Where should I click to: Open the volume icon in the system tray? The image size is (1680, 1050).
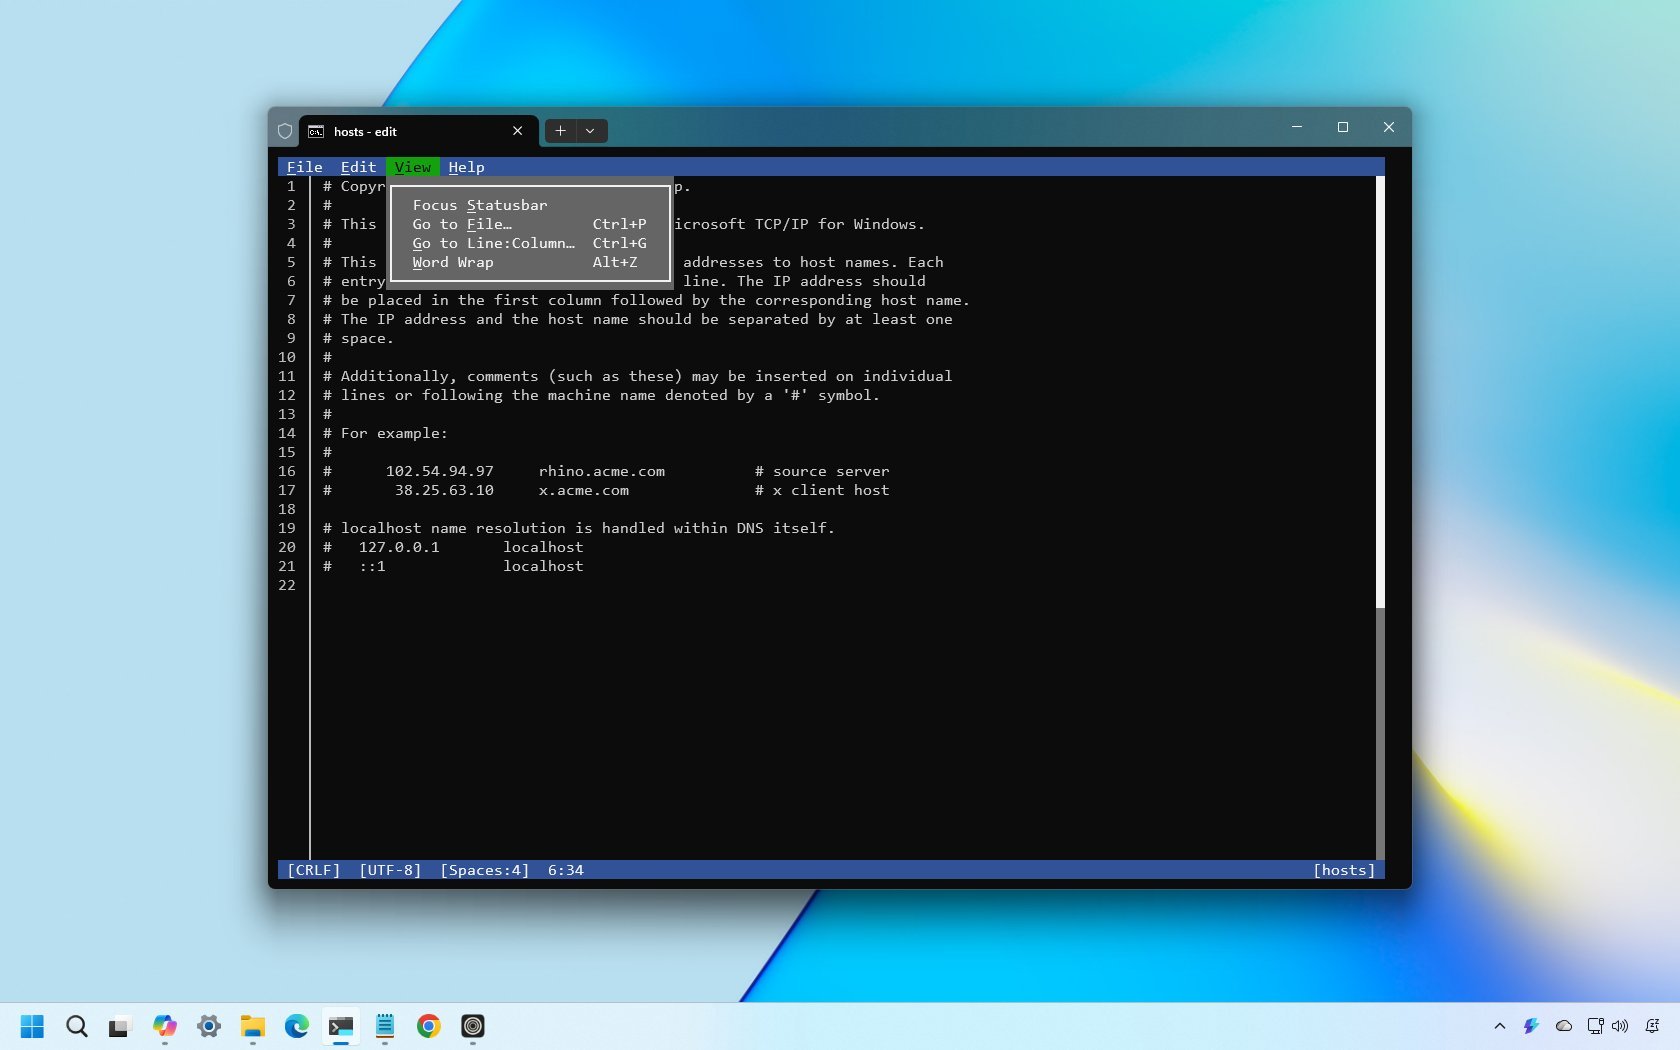point(1619,1026)
